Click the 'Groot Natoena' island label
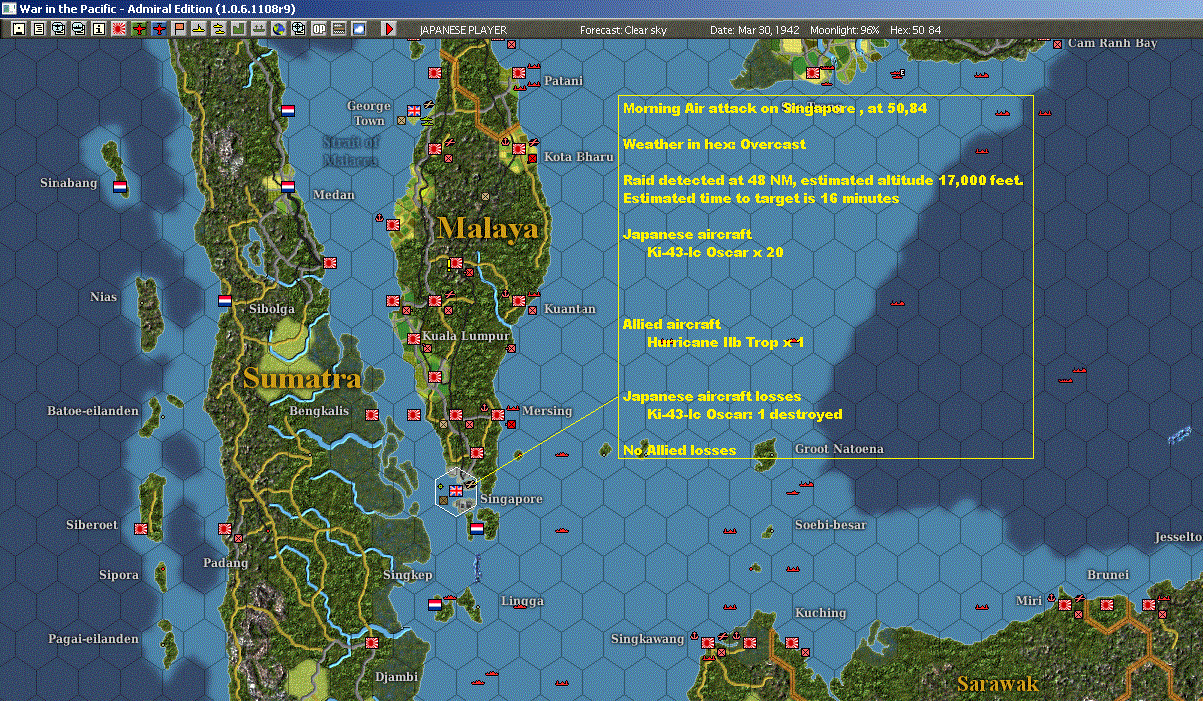The height and width of the screenshot is (701, 1203). (x=839, y=449)
